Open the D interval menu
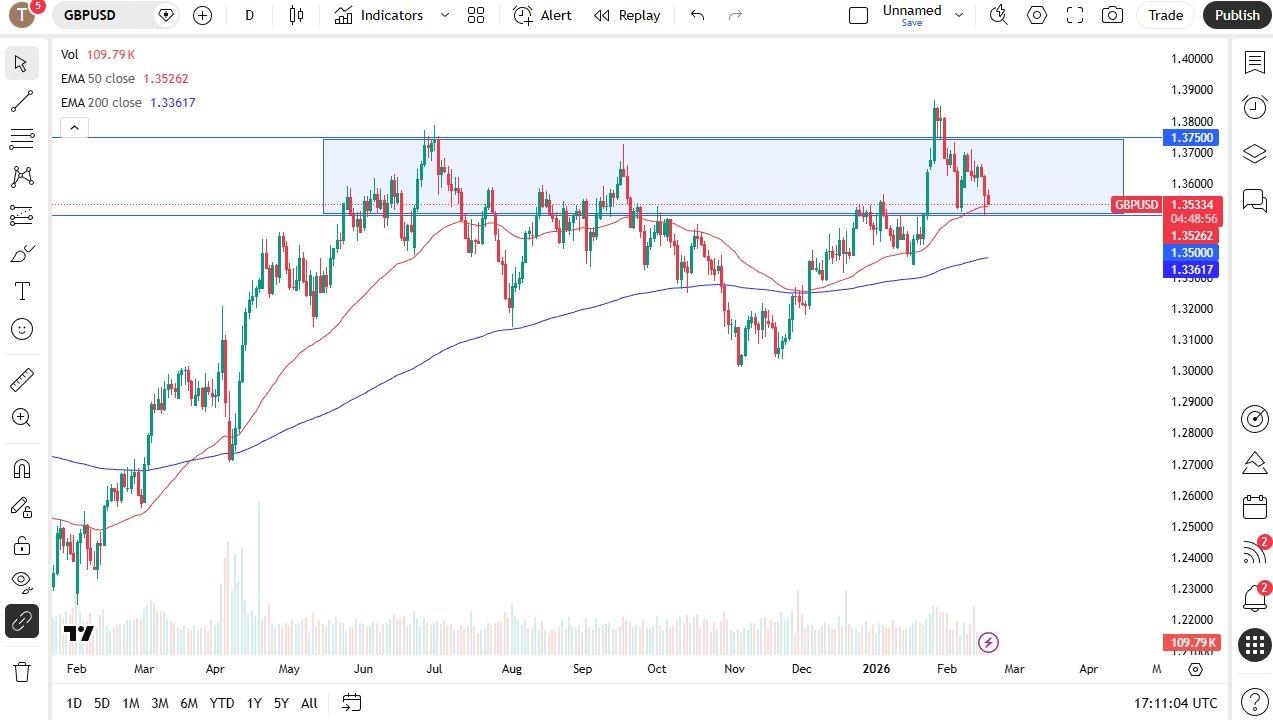Screen dimensions: 1273x720 249,15
